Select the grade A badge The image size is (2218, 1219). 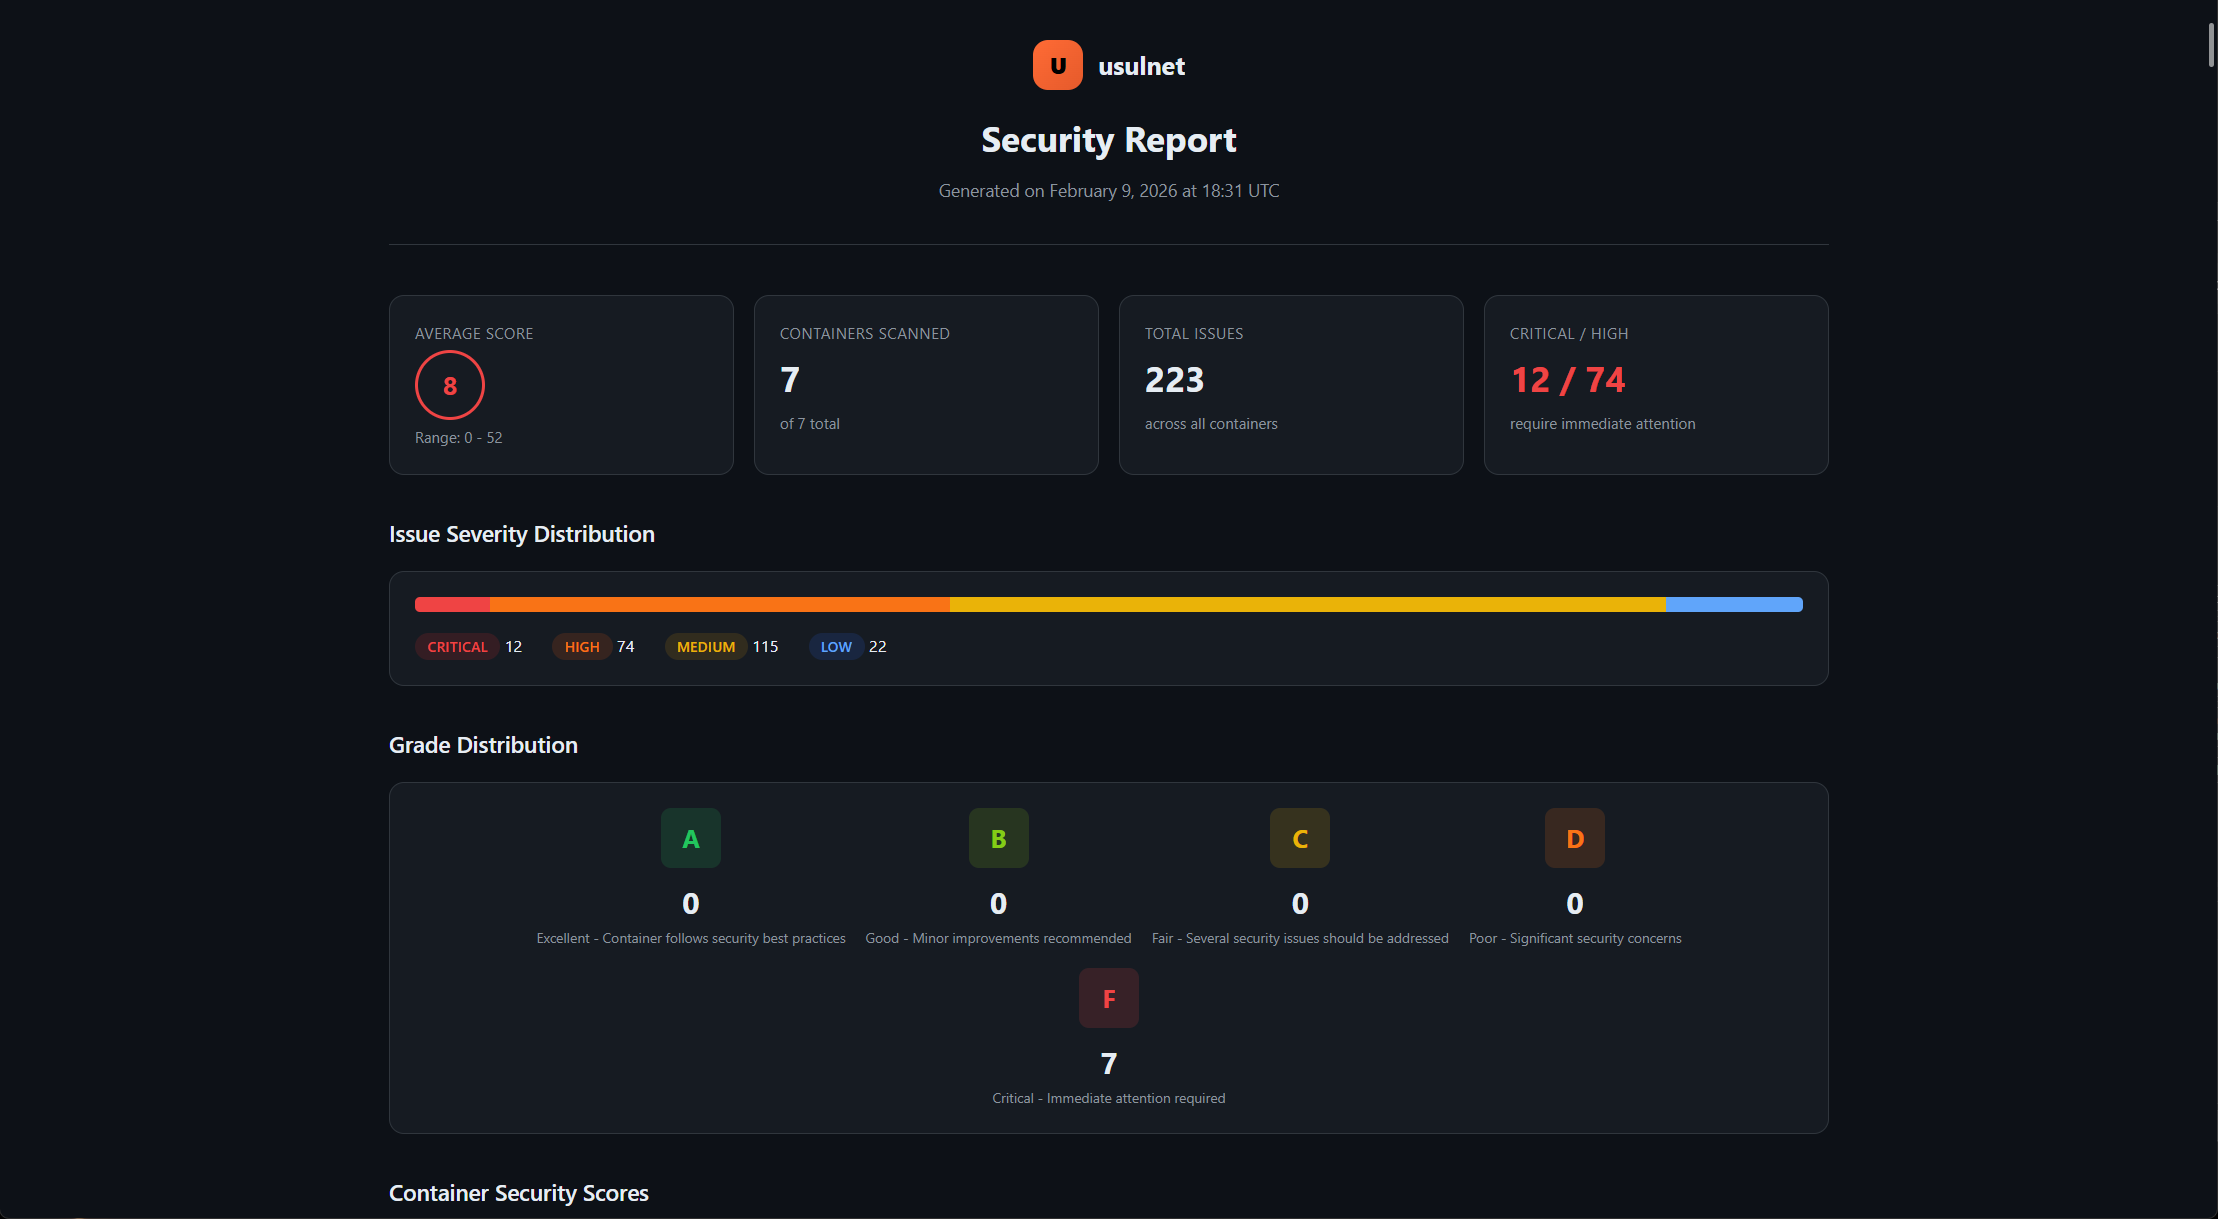coord(690,837)
